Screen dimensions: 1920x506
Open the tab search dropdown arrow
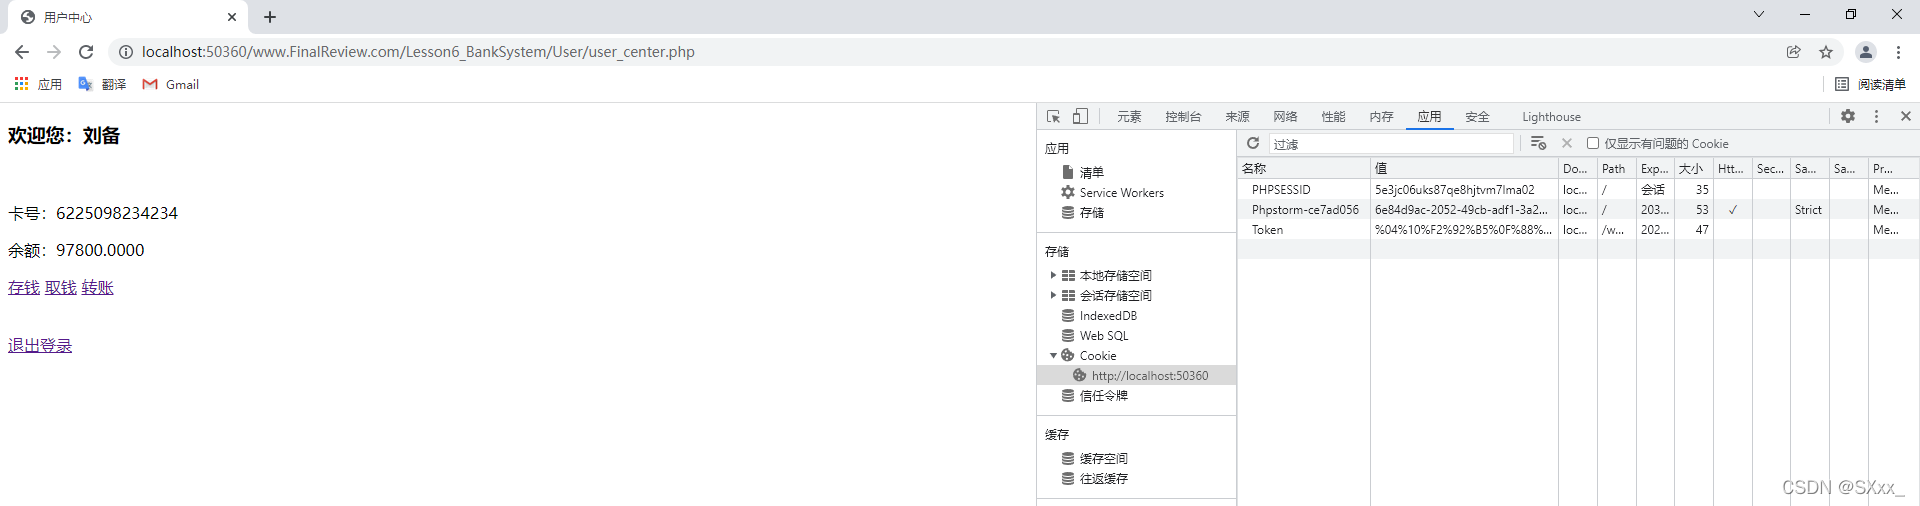[x=1759, y=15]
